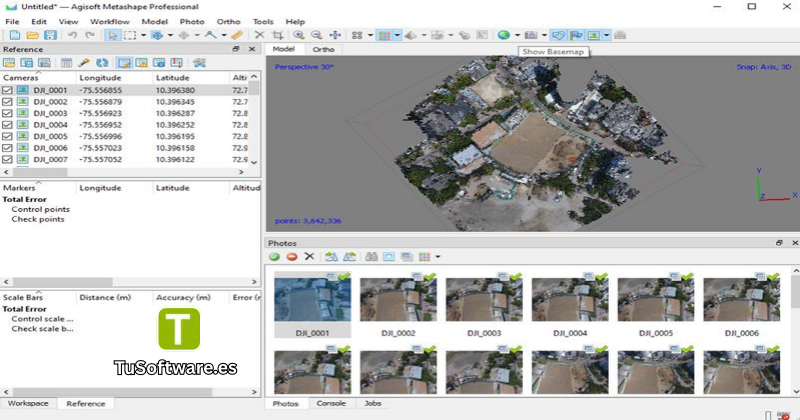Open the Show Cameras dropdown arrow

544,35
